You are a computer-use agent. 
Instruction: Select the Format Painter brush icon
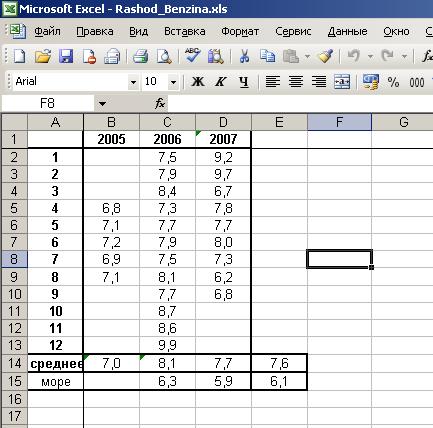coord(326,56)
